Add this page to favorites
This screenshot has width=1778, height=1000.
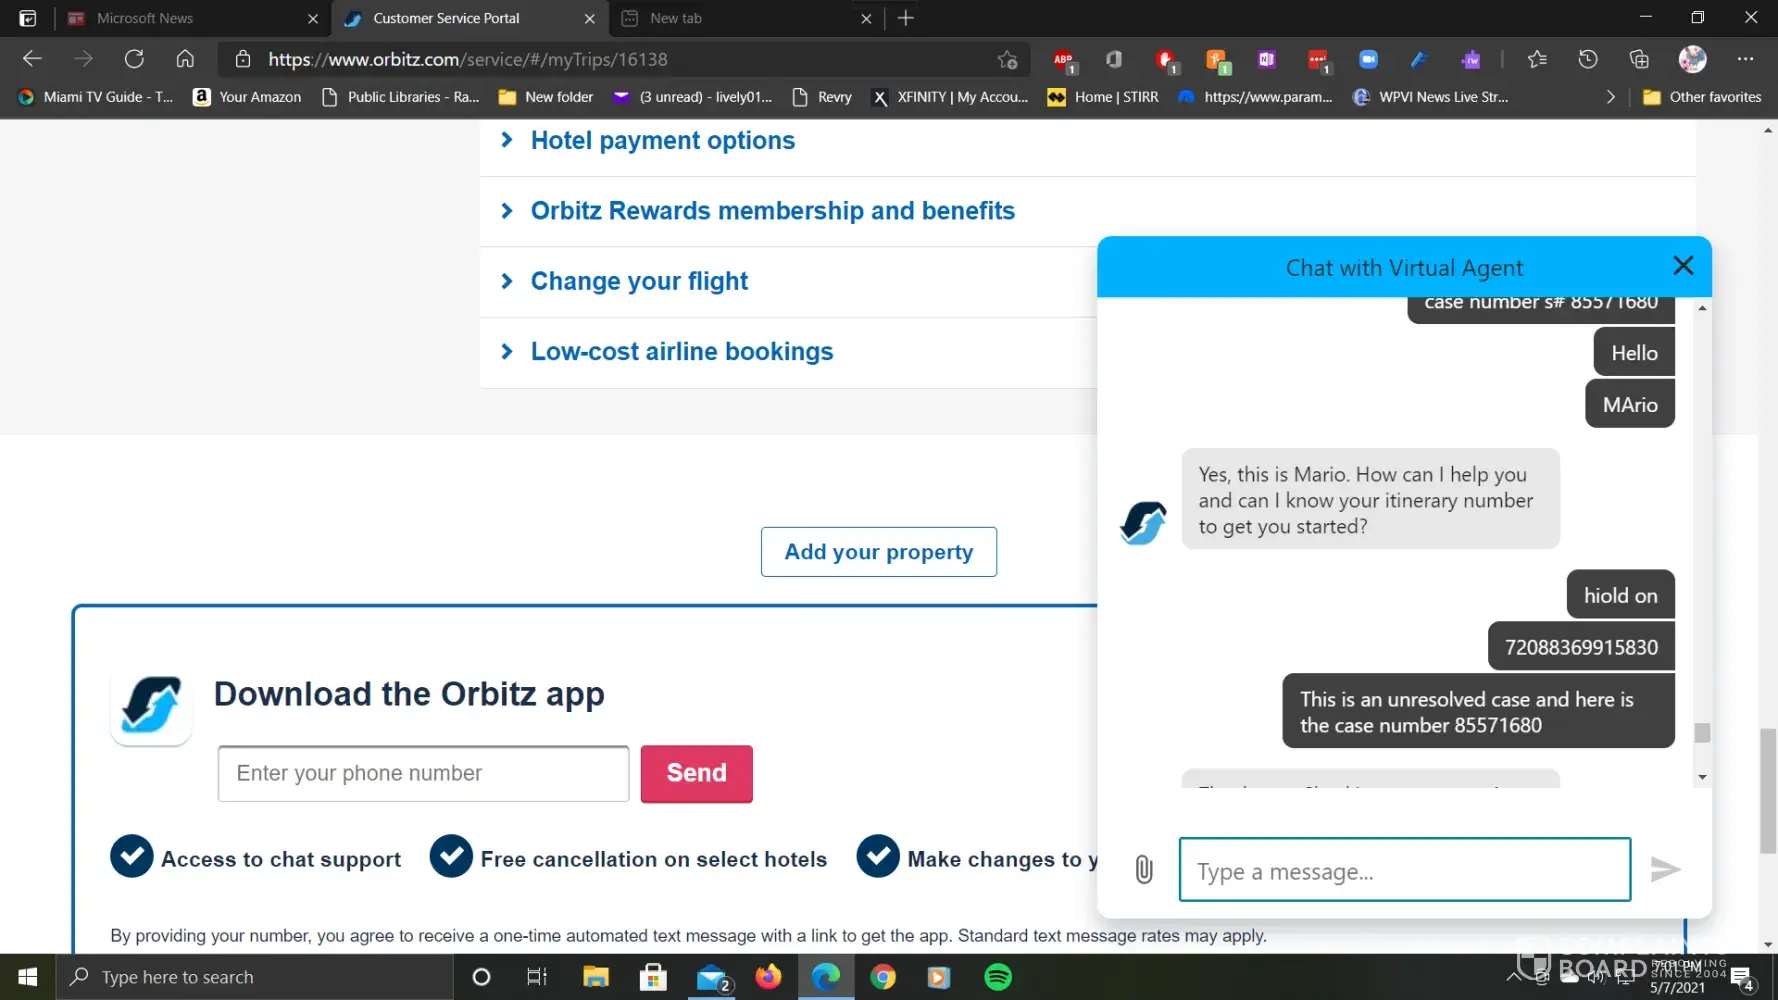(x=1007, y=60)
